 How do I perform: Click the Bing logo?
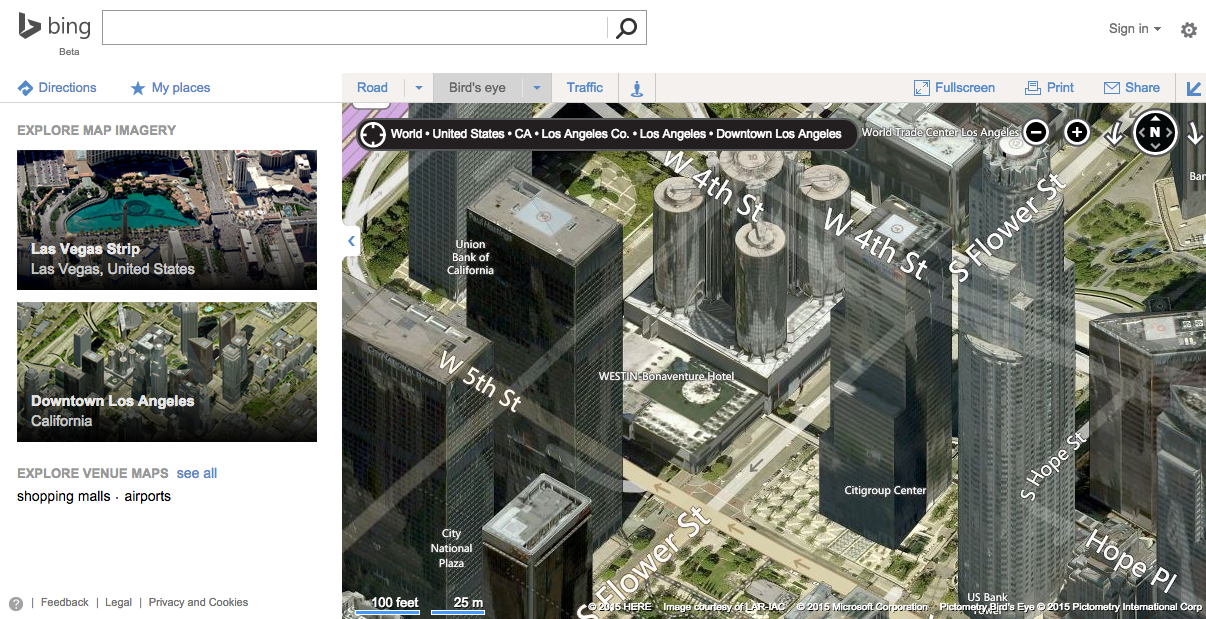(54, 29)
